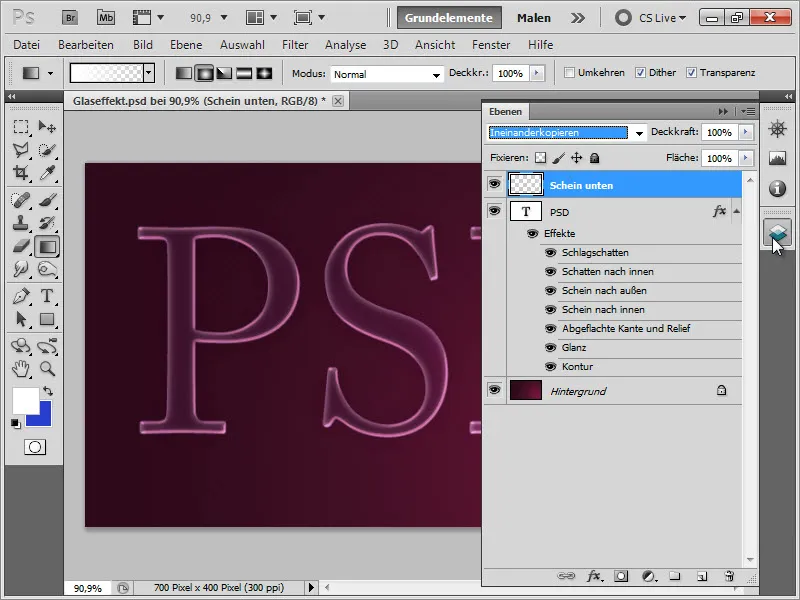Select the Rectangle shape tool

[x=47, y=319]
